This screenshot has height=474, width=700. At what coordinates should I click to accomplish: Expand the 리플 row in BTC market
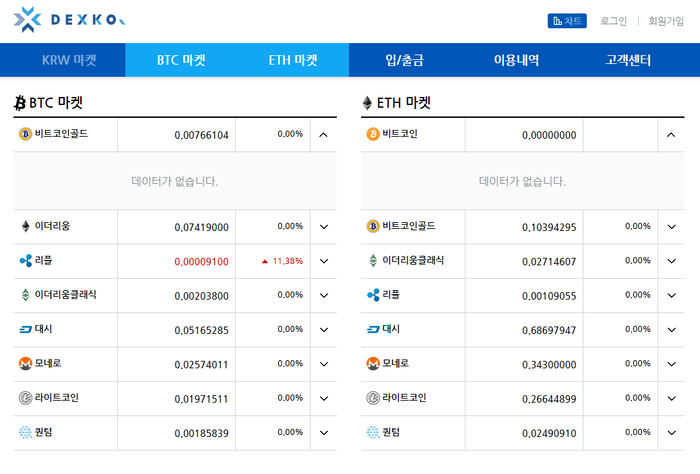pyautogui.click(x=324, y=261)
